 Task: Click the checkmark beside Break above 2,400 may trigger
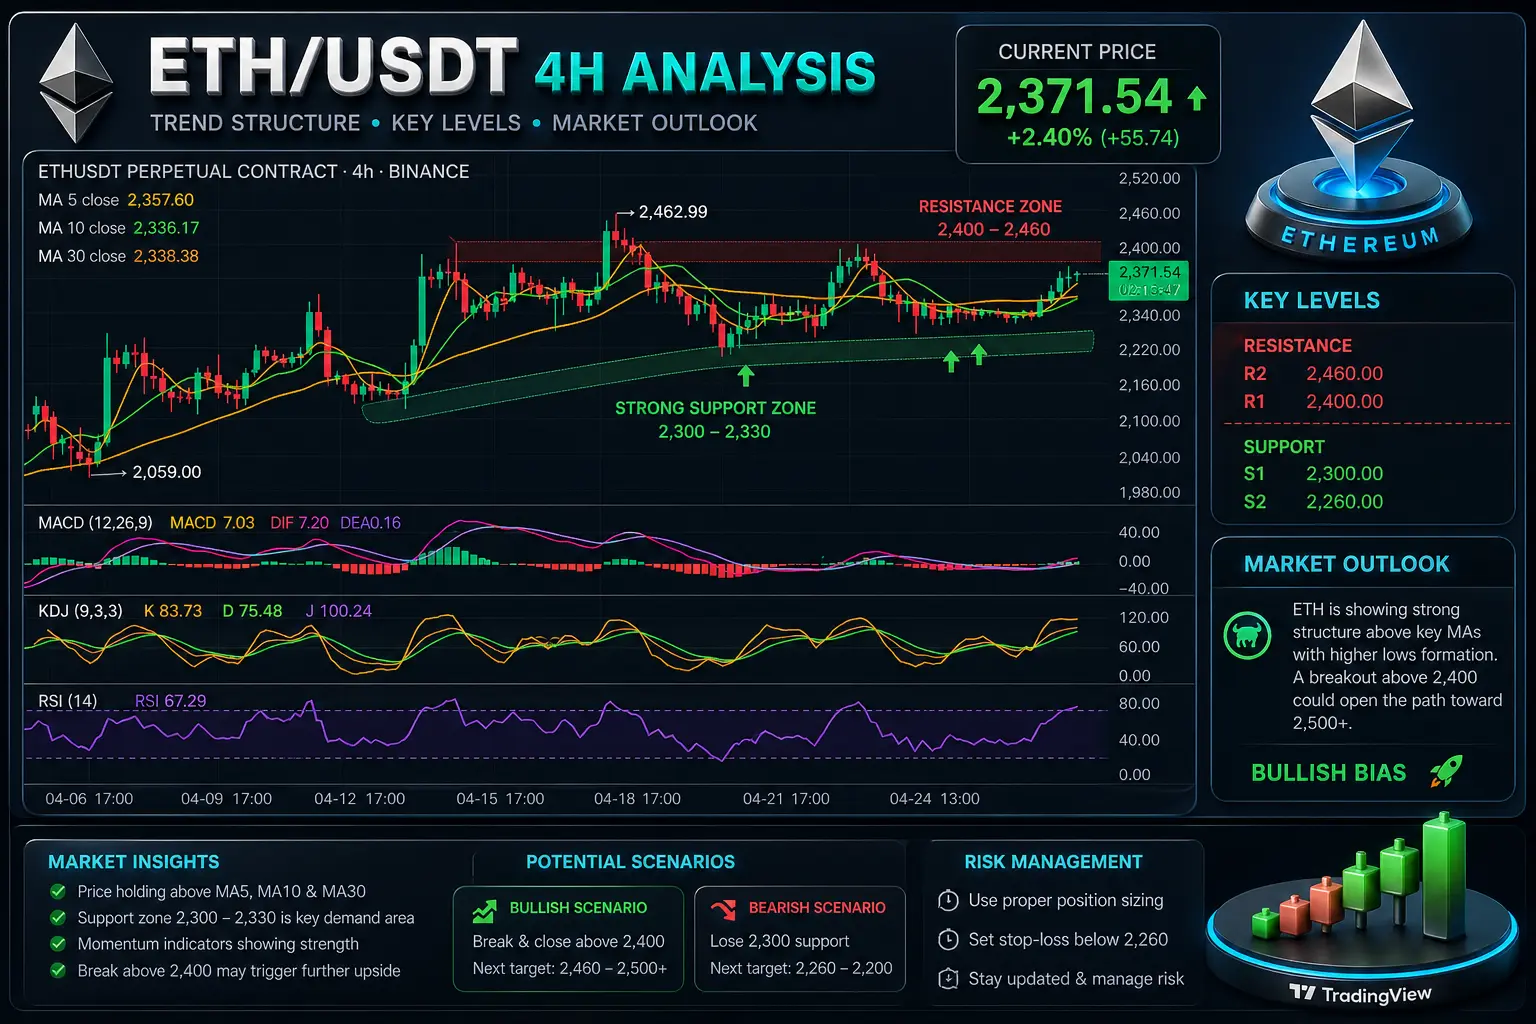(58, 970)
